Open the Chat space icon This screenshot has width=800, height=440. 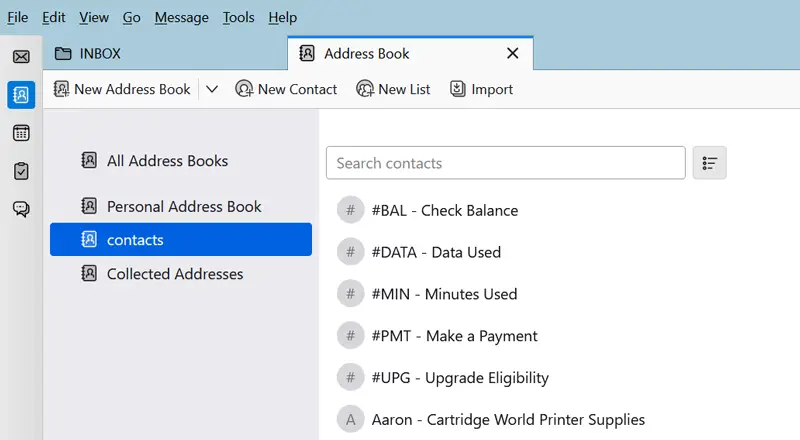click(21, 209)
